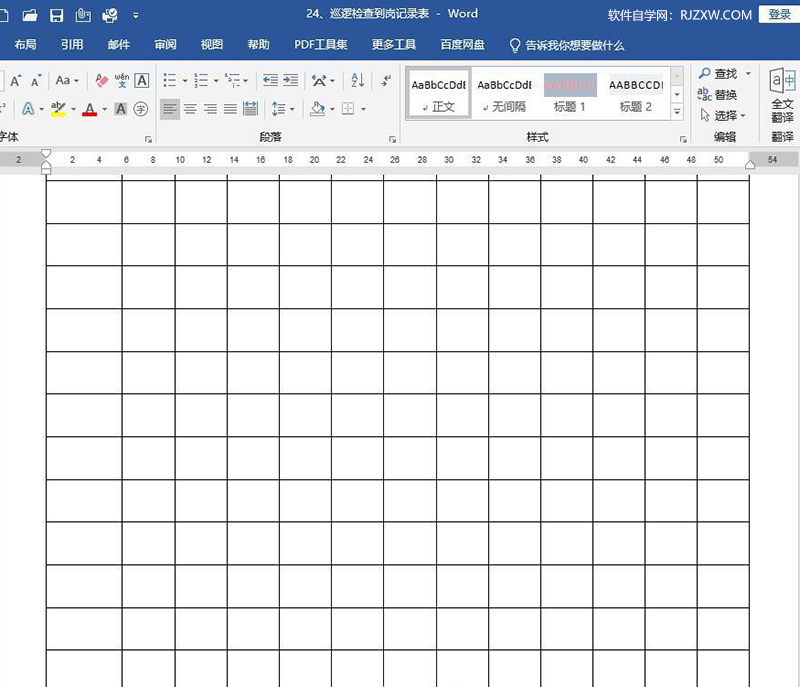This screenshot has width=800, height=687.
Task: Switch to the 邮件 tab
Action: (118, 45)
